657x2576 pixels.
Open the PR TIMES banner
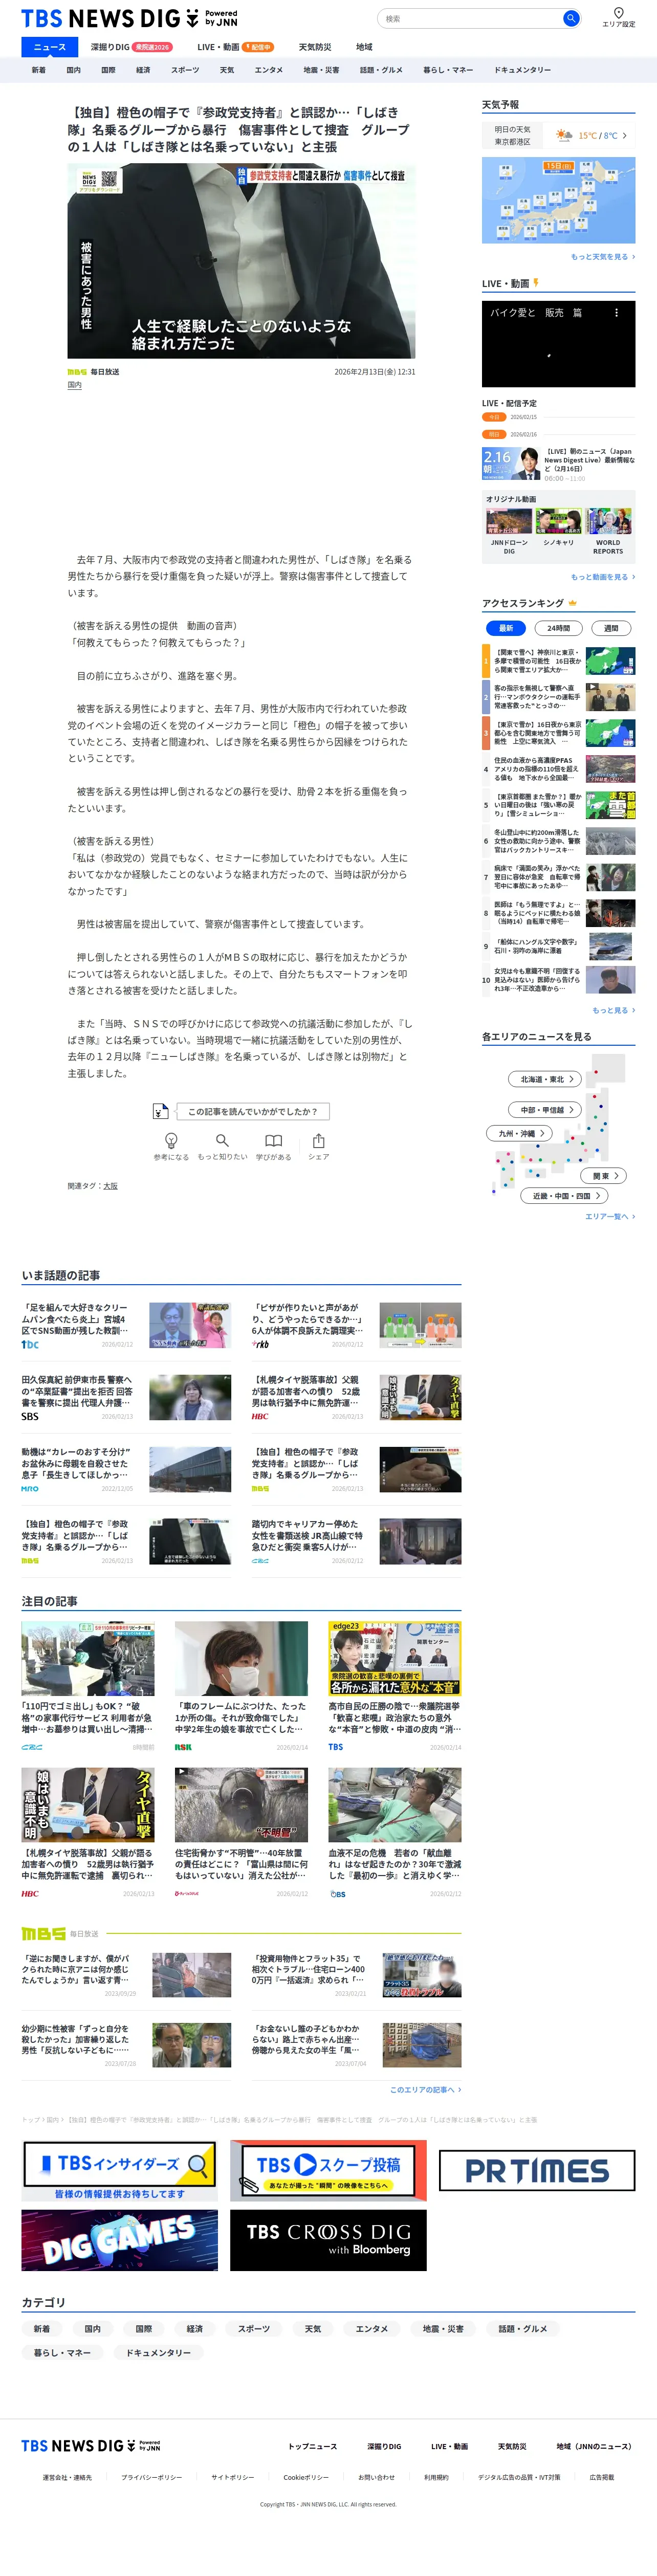pos(537,2170)
